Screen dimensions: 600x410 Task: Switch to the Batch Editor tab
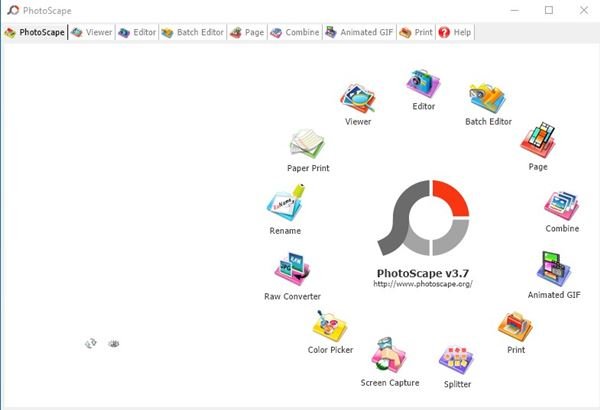click(193, 32)
